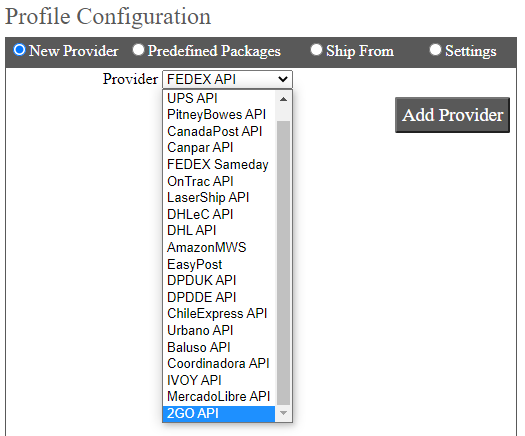This screenshot has width=525, height=436.
Task: Select EasyPost in the provider list
Action: click(219, 265)
